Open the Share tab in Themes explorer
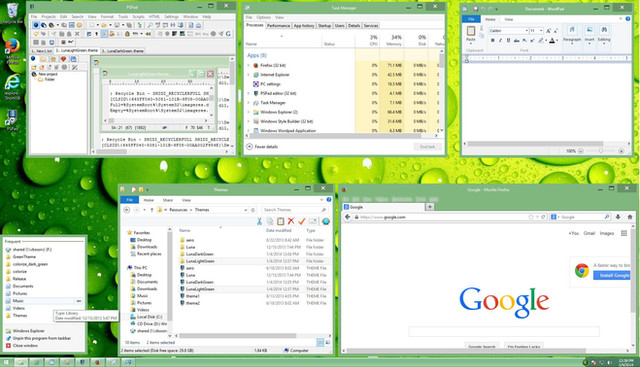640x367 pixels. point(168,200)
